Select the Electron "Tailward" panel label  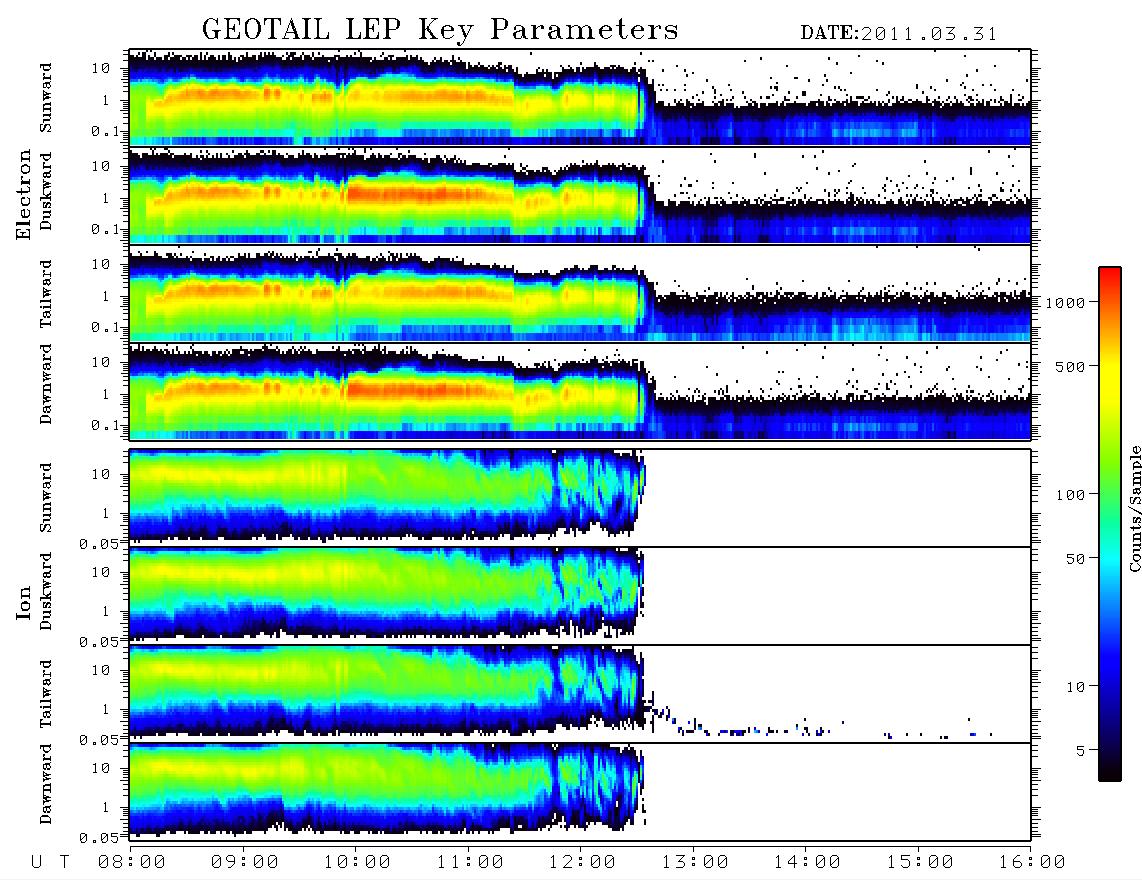(x=45, y=294)
